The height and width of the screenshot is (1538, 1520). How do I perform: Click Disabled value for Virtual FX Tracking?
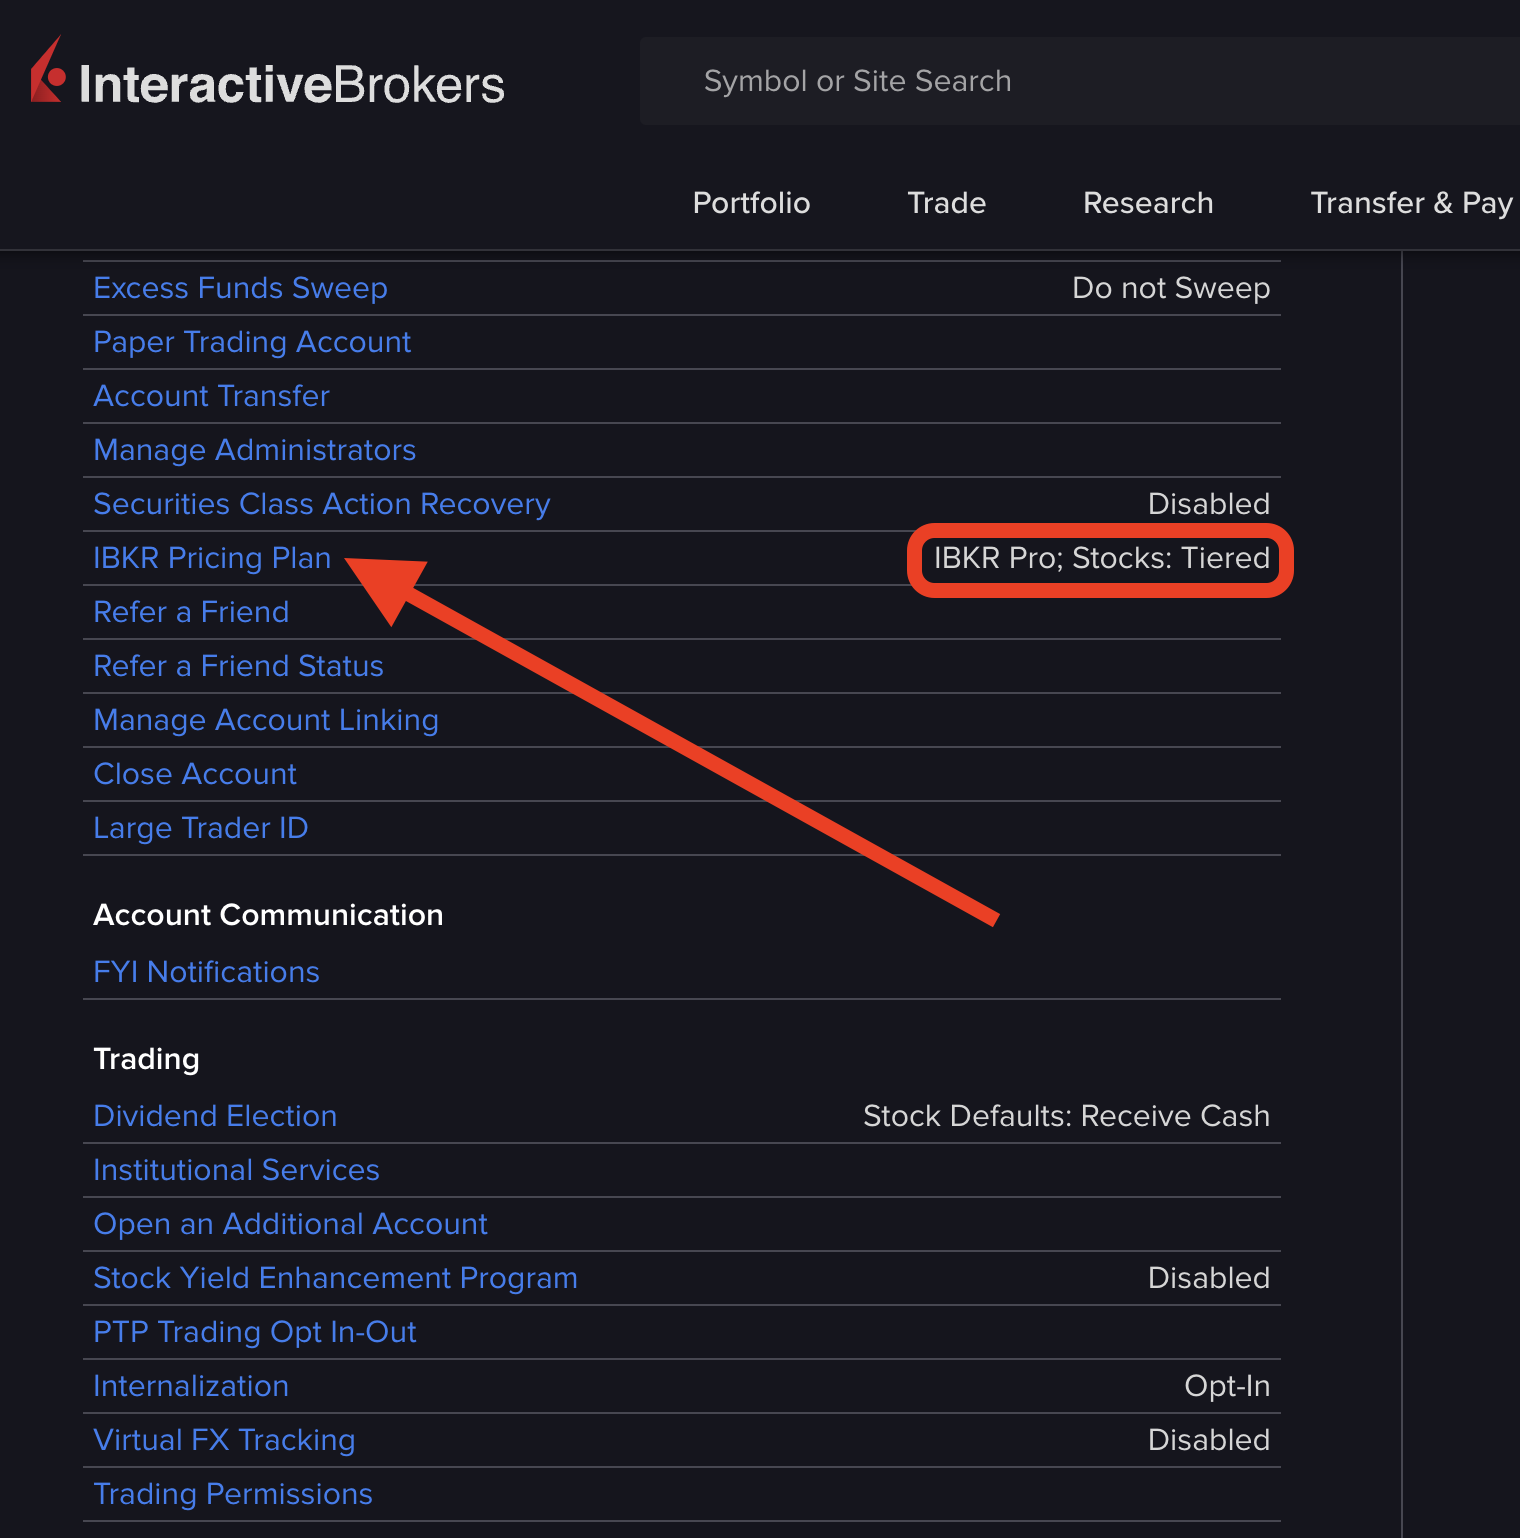click(1208, 1440)
